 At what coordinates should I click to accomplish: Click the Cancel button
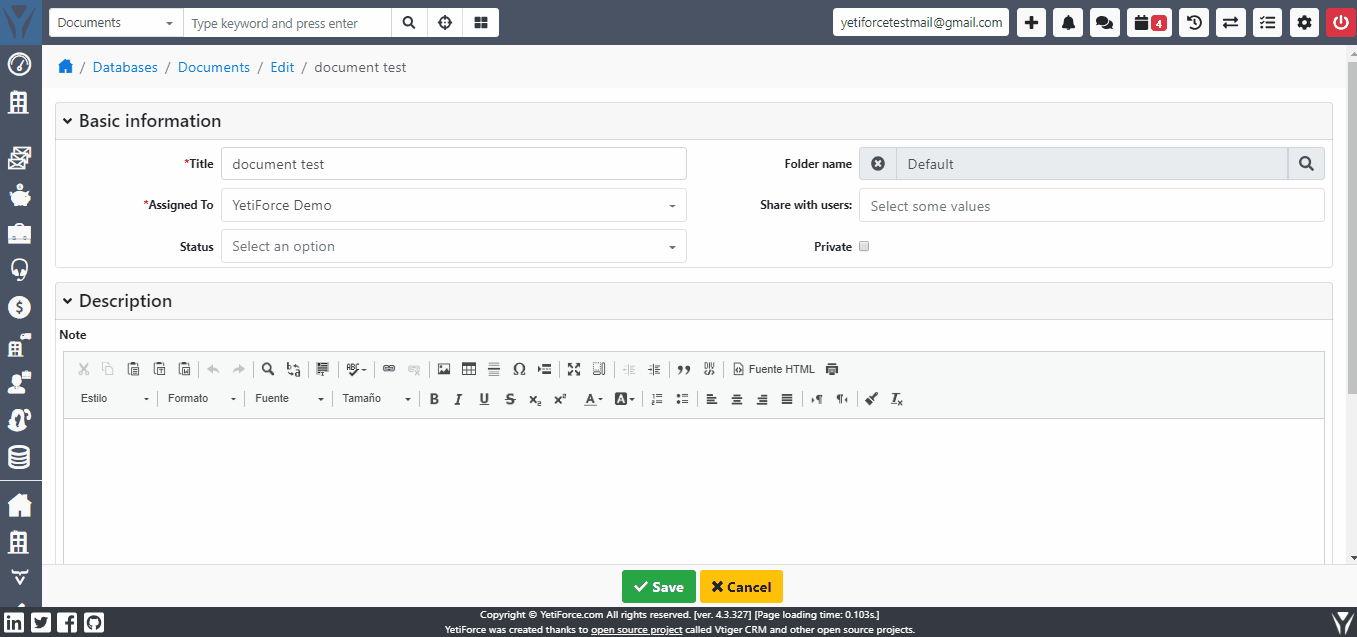[741, 587]
